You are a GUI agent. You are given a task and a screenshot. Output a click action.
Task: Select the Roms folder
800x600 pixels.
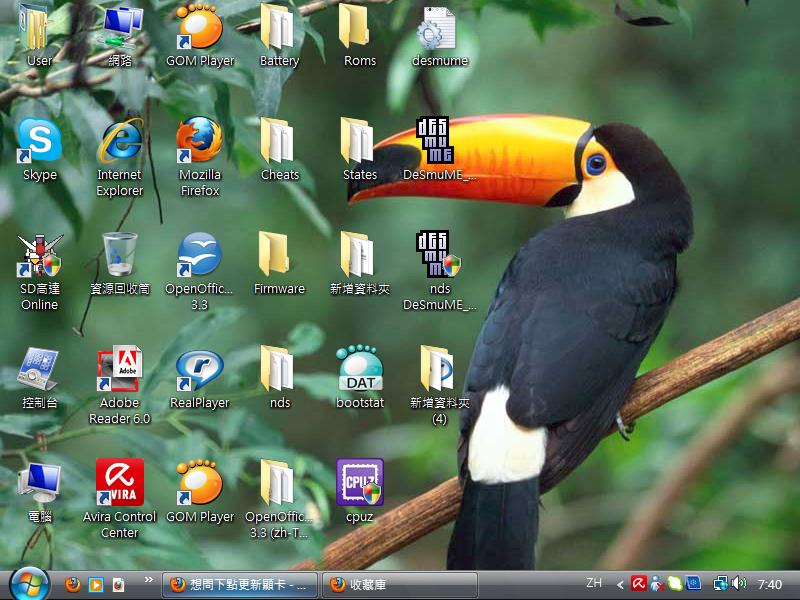point(360,28)
